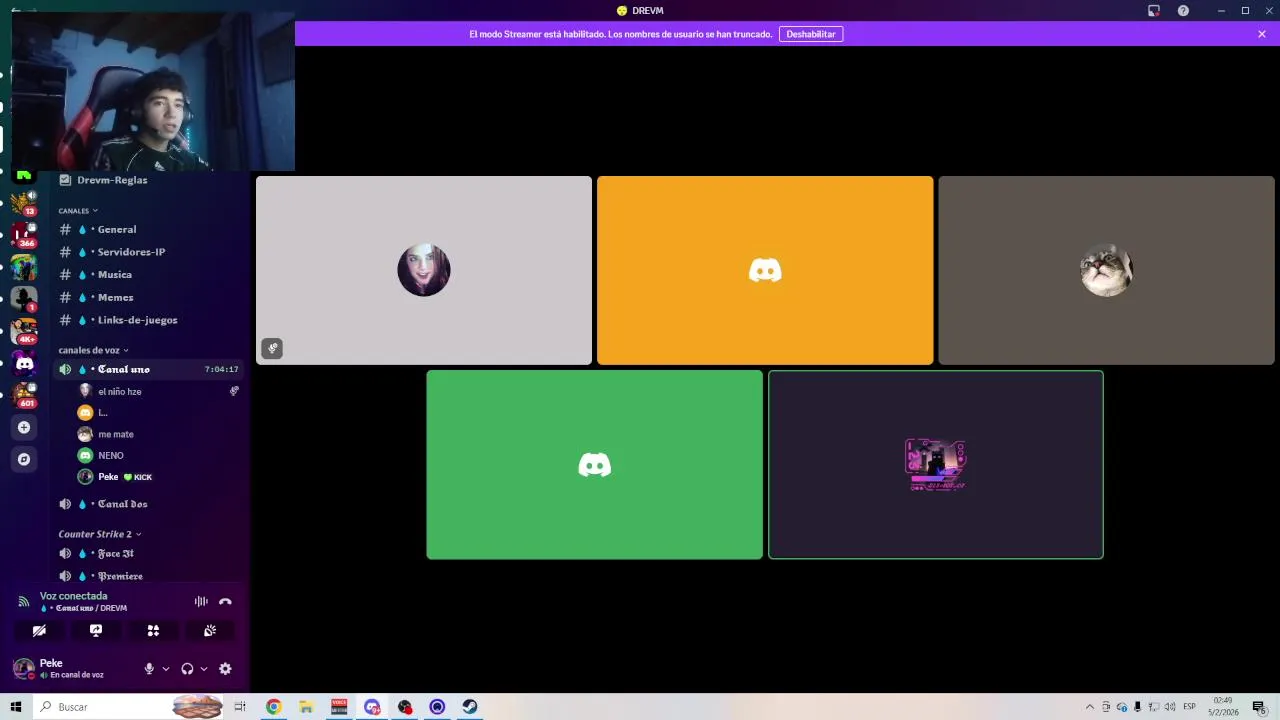Open Discover servers compass icon

coord(24,459)
